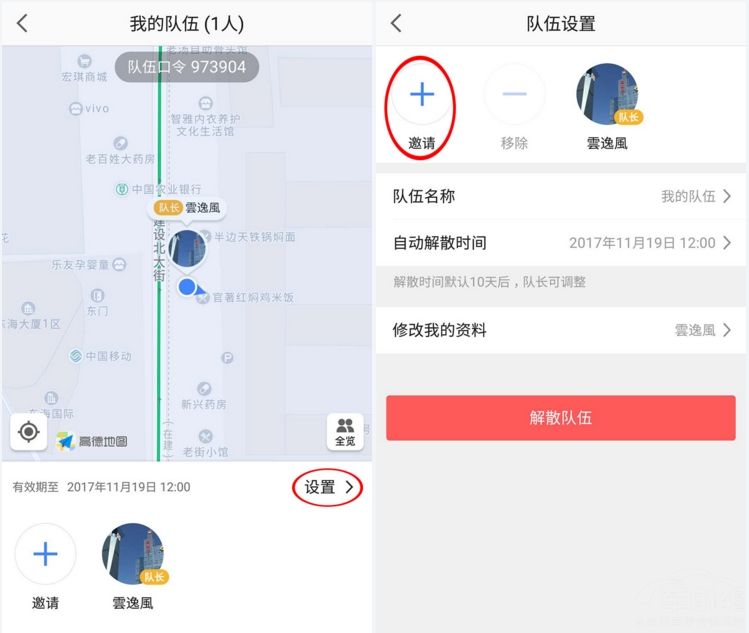Open the 修改我的资料 row

tap(561, 330)
